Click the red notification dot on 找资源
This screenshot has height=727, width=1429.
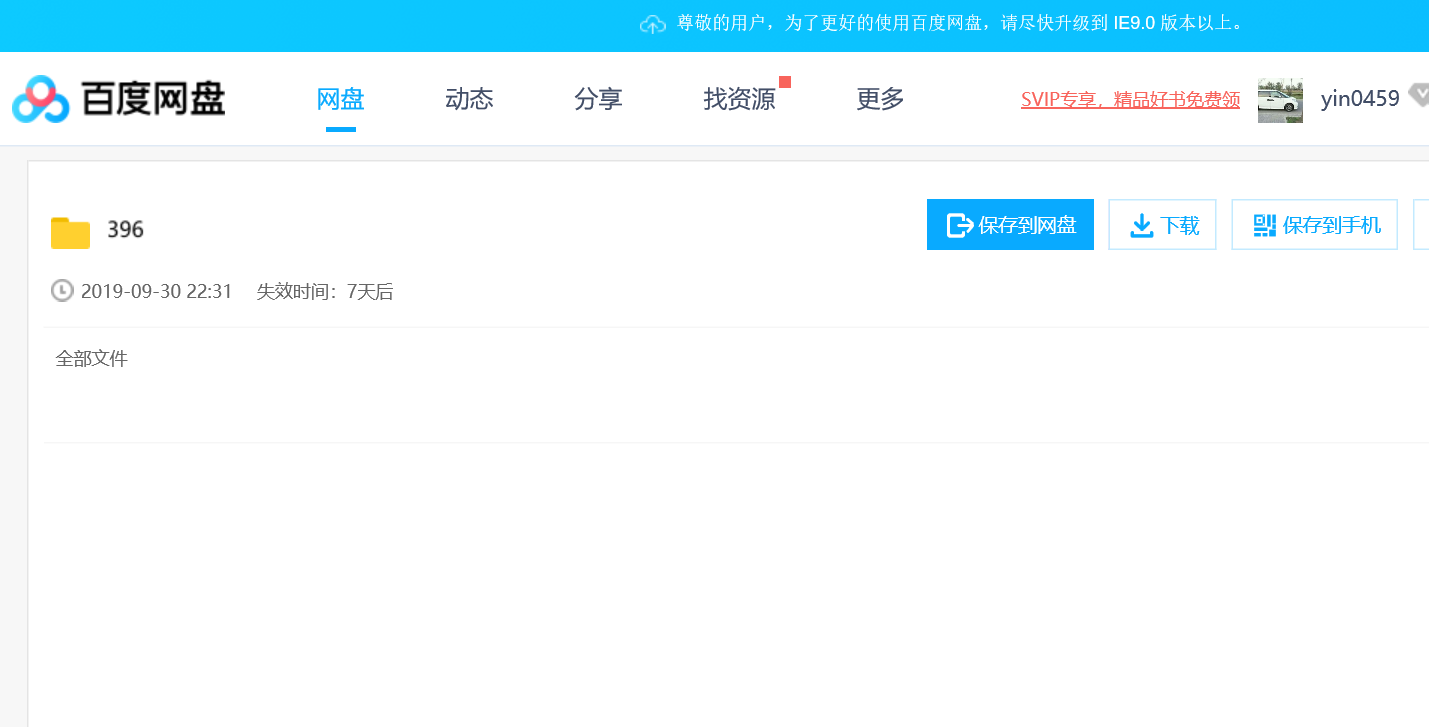pos(785,82)
